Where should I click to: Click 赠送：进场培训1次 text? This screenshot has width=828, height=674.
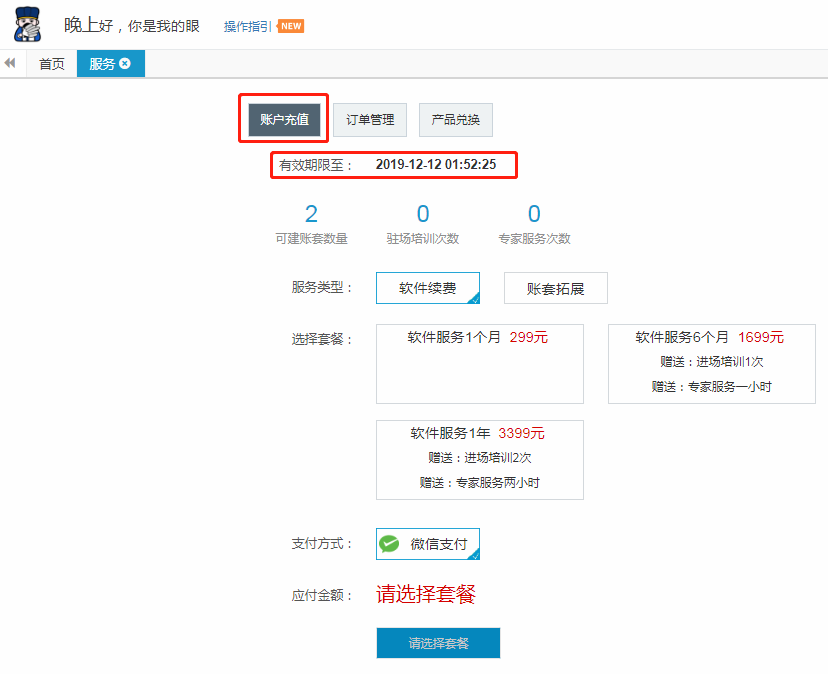point(712,362)
